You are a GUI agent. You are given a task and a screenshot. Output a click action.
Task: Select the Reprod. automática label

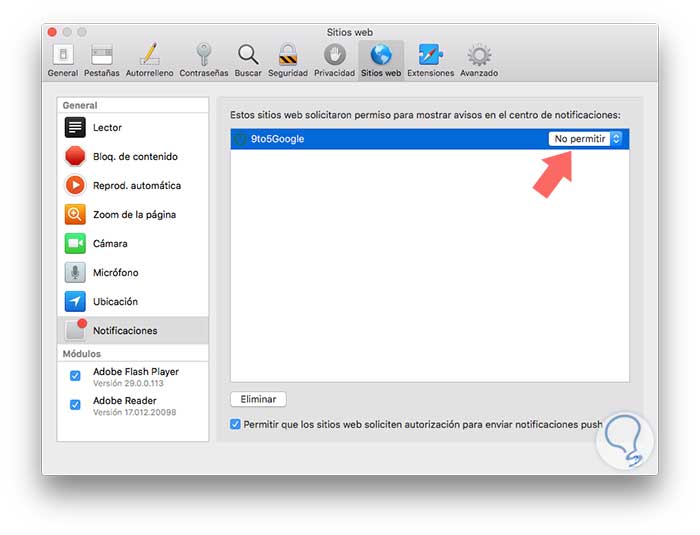click(x=137, y=186)
